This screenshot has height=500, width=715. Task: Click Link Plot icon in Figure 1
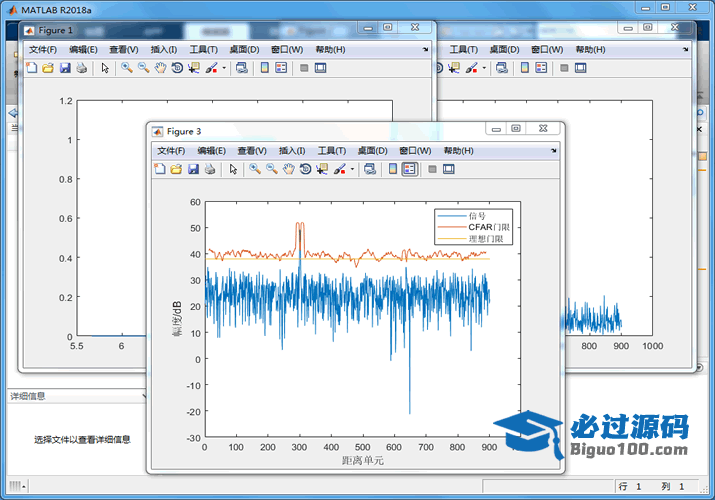242,68
